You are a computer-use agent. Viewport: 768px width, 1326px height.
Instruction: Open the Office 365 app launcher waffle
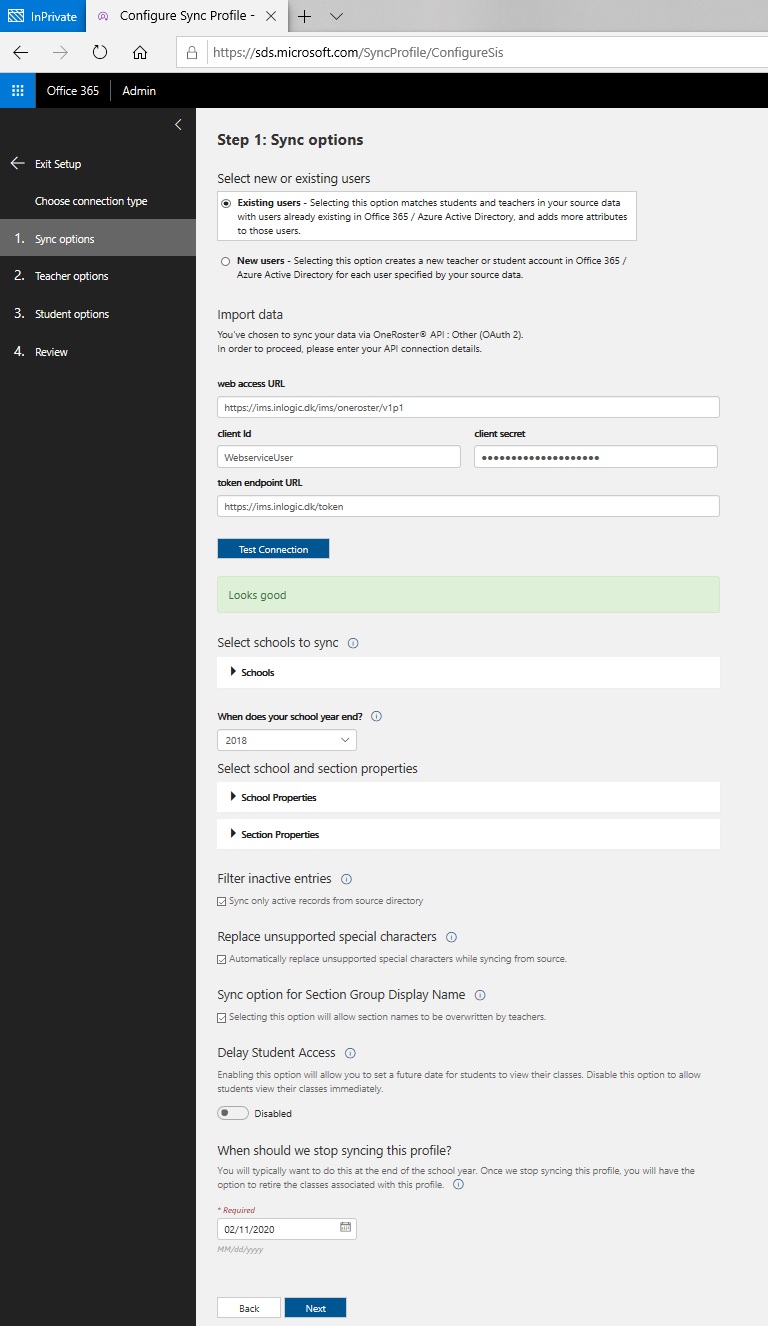coord(17,90)
